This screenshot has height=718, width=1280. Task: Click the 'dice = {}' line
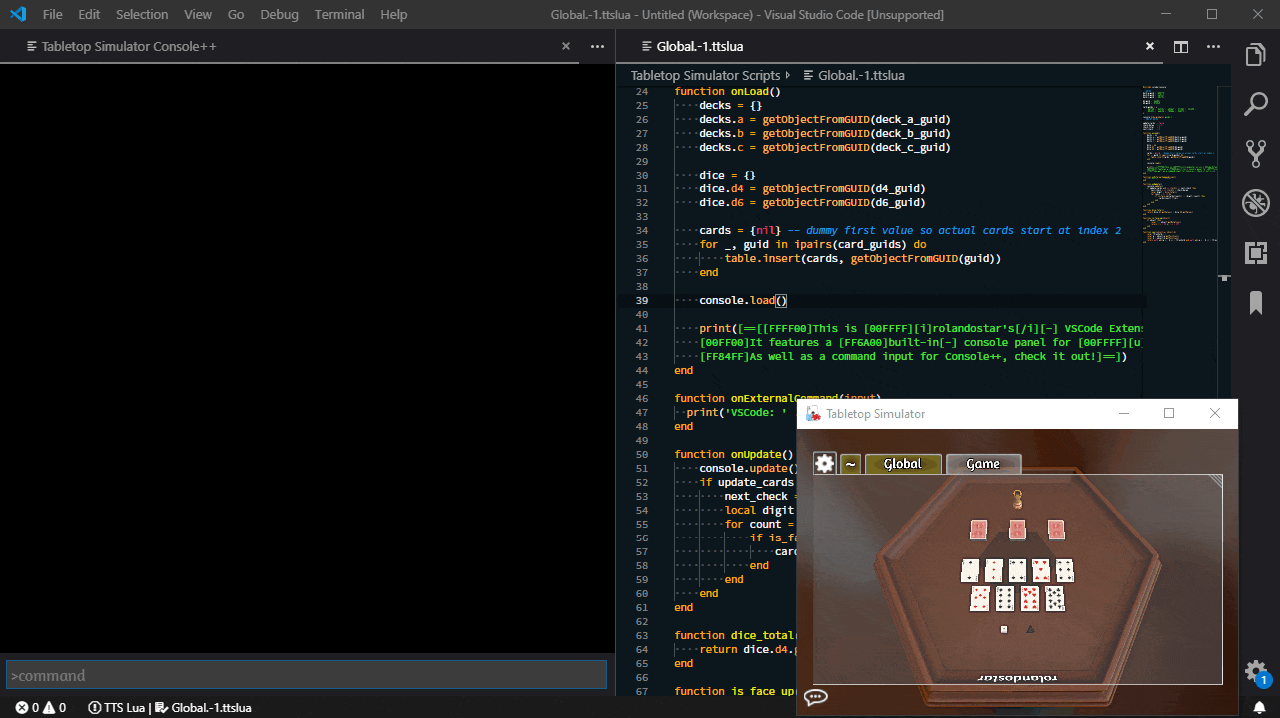coord(727,175)
